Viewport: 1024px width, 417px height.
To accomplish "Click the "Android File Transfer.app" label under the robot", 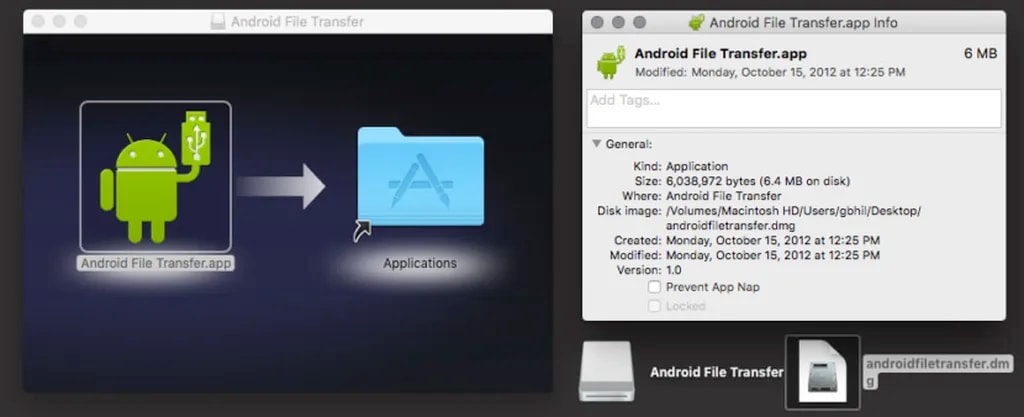I will (x=155, y=264).
